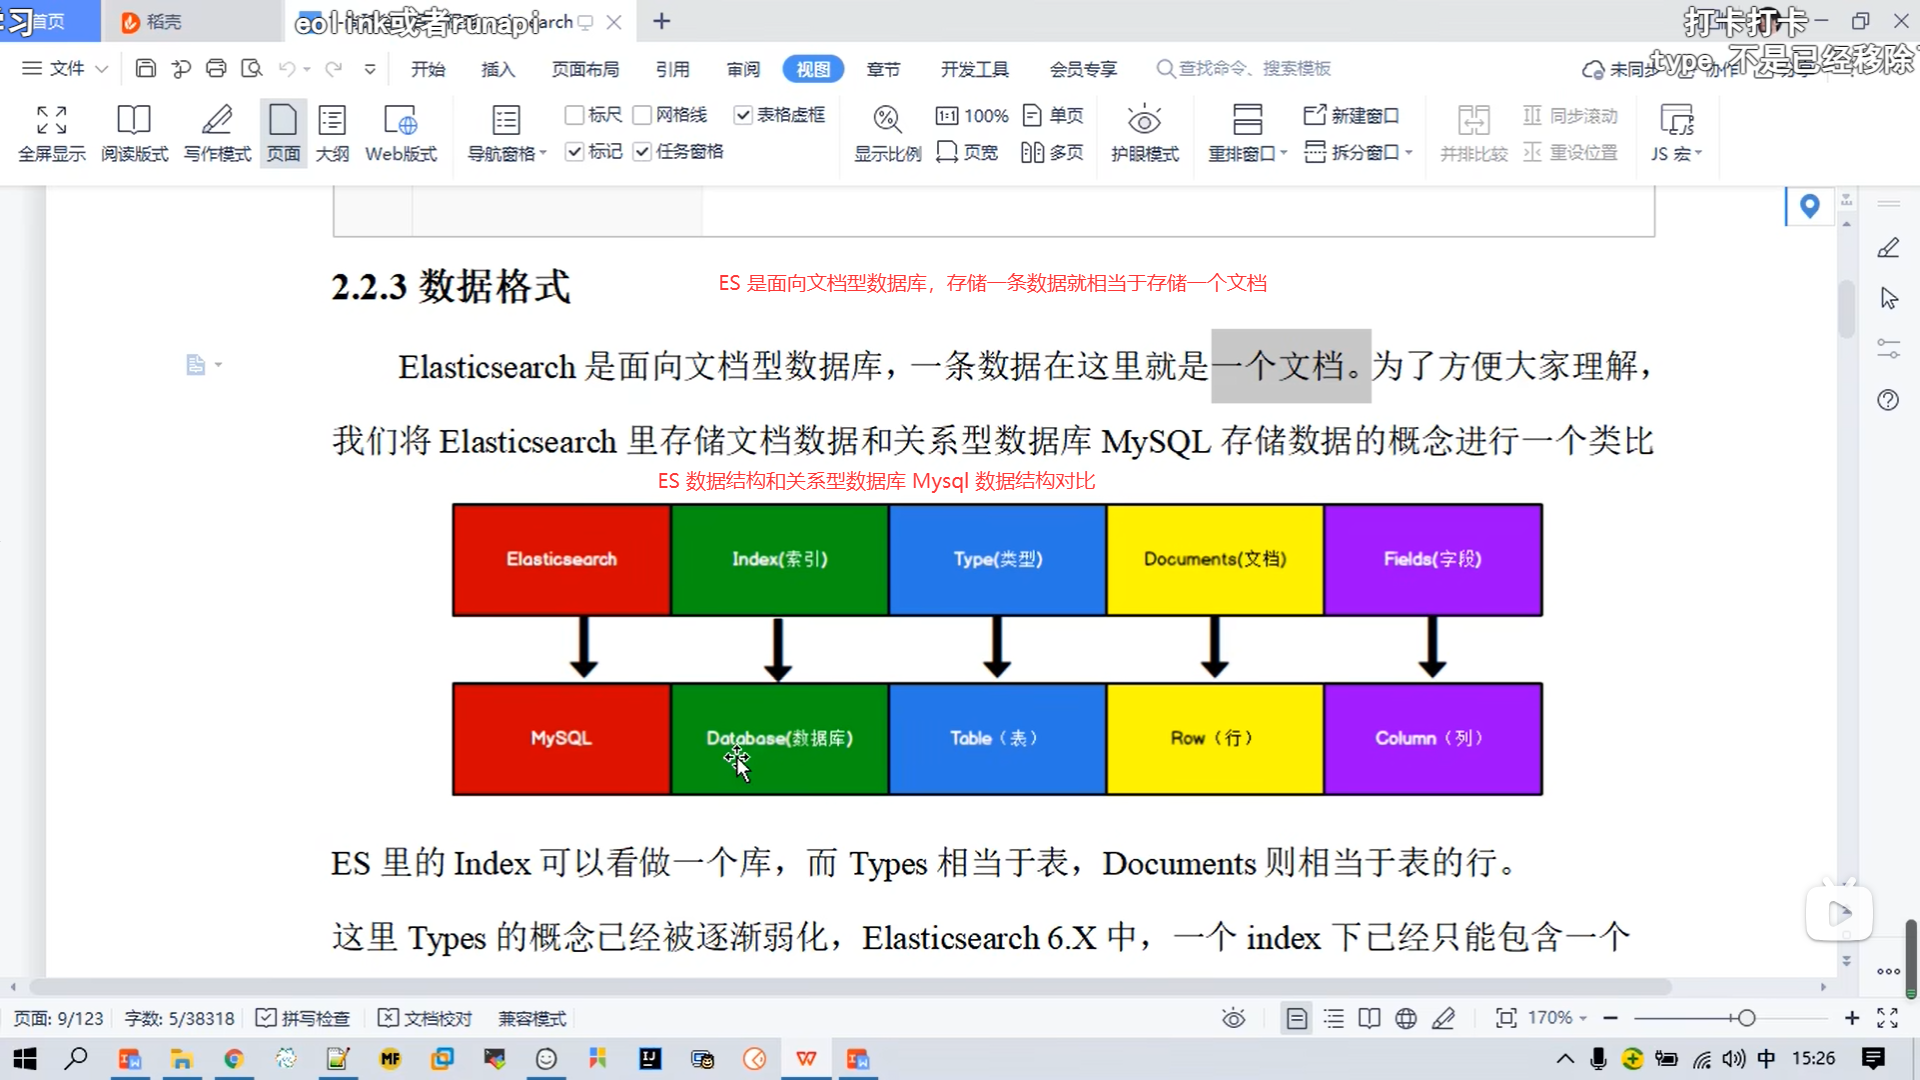Select the 大纲 outline view icon
Image resolution: width=1920 pixels, height=1080 pixels.
332,121
